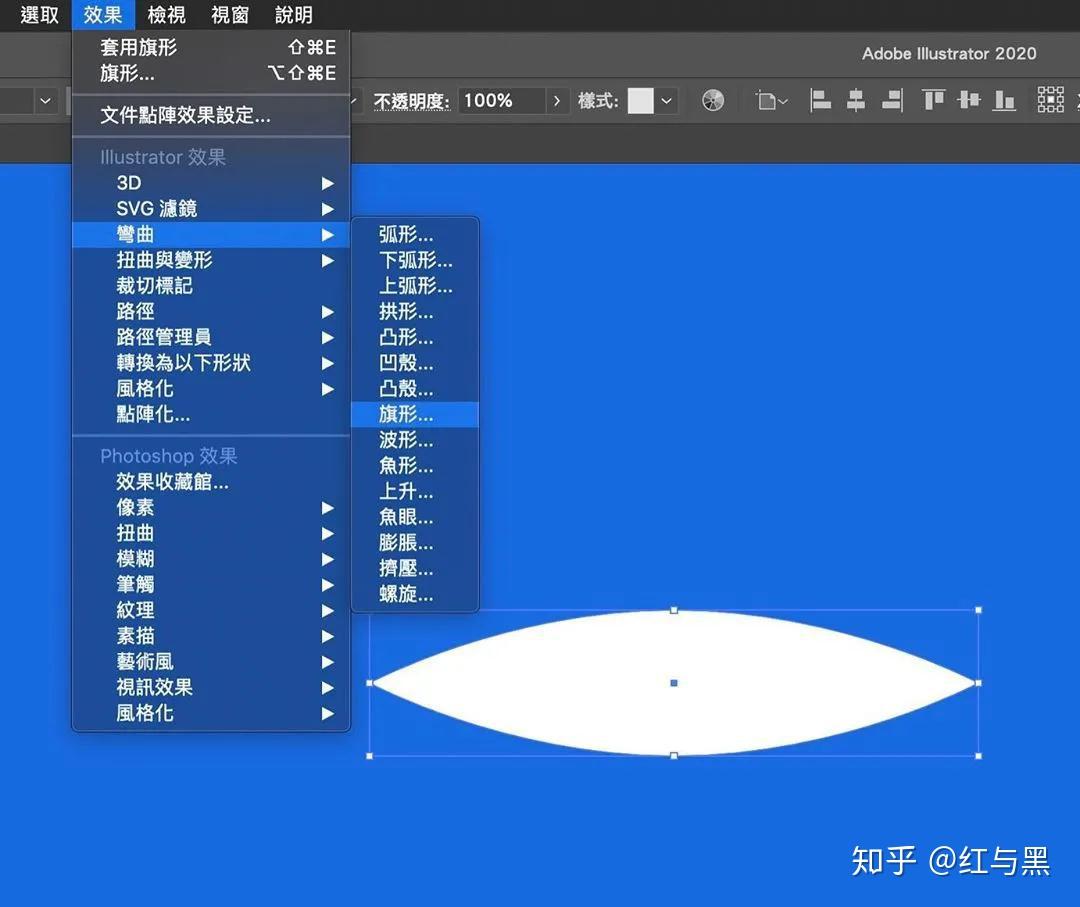Expand the 藝術風 submenu

tap(211, 662)
